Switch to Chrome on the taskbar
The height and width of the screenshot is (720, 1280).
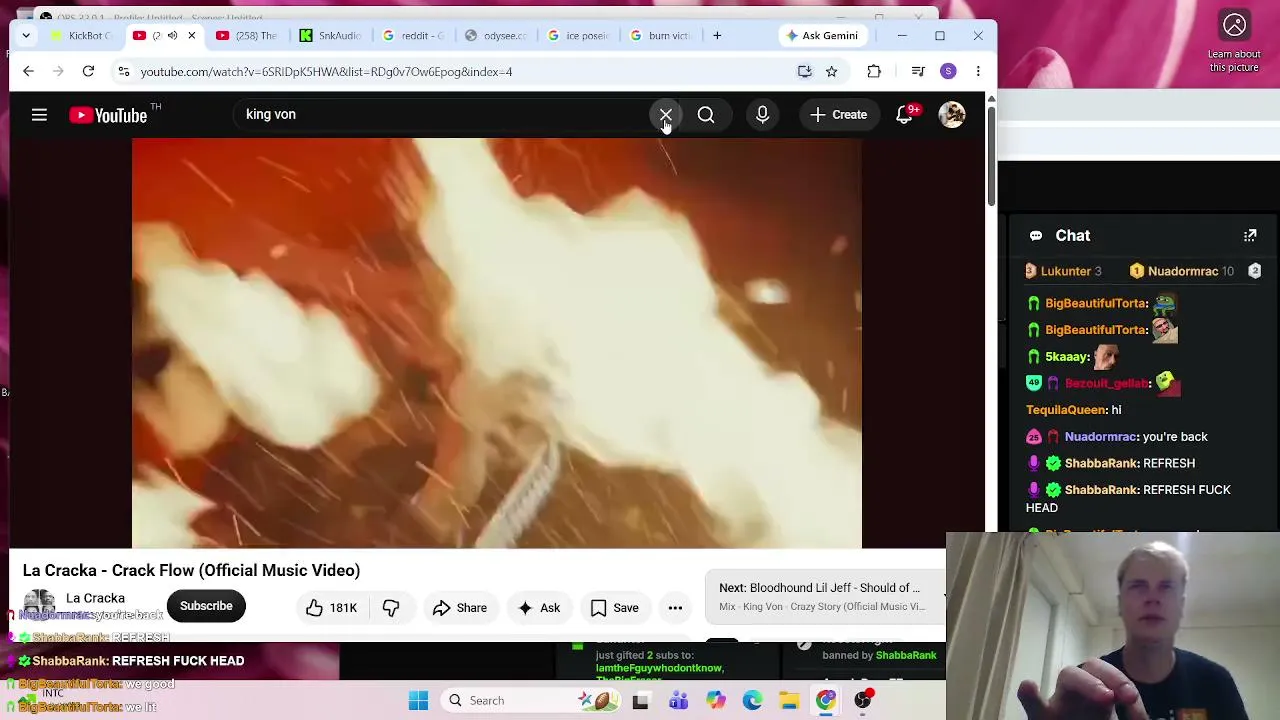tap(826, 700)
